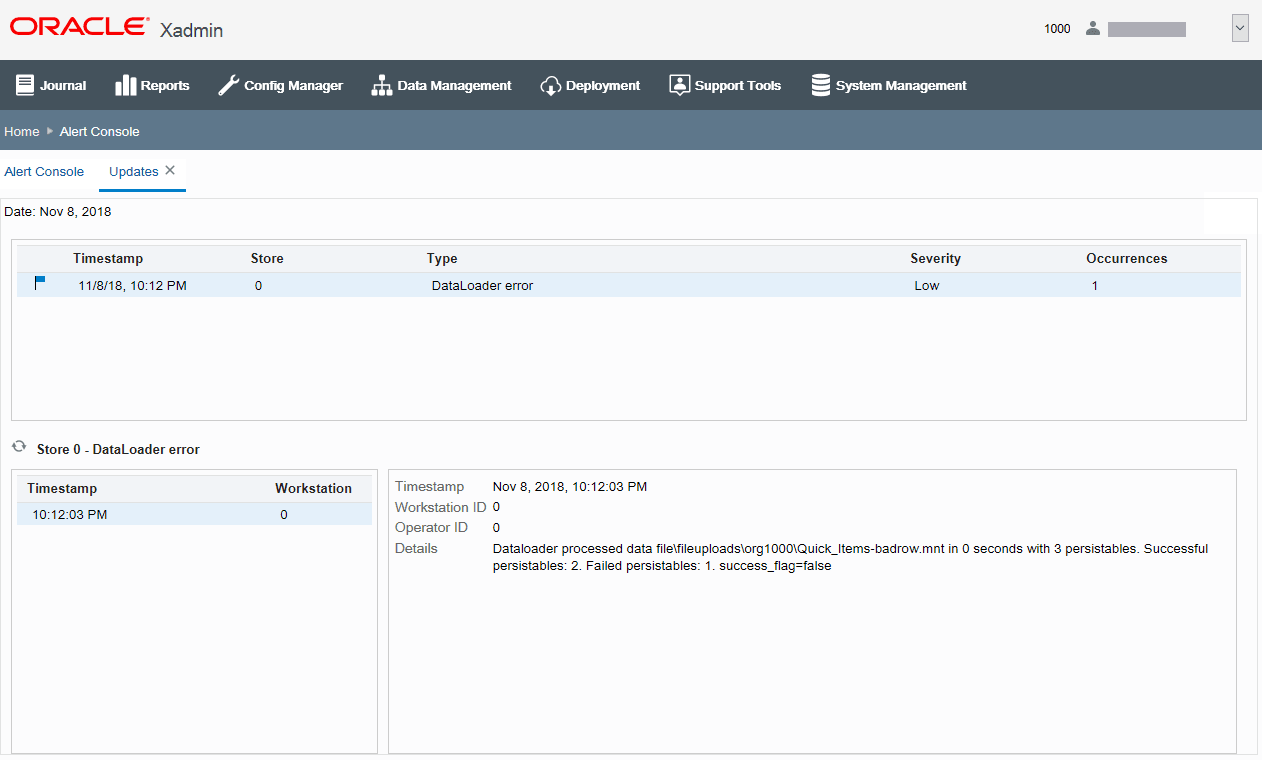Click the blue flag alert icon
Viewport: 1262px width, 760px height.
point(40,284)
